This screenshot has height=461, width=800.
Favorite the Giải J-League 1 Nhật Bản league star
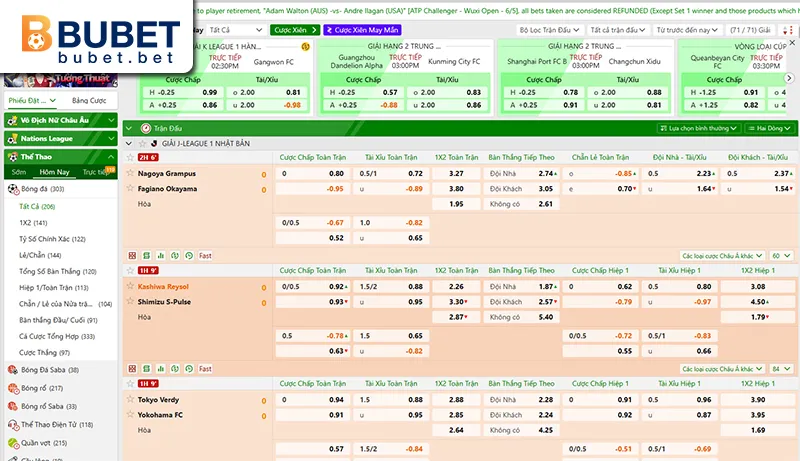142,144
